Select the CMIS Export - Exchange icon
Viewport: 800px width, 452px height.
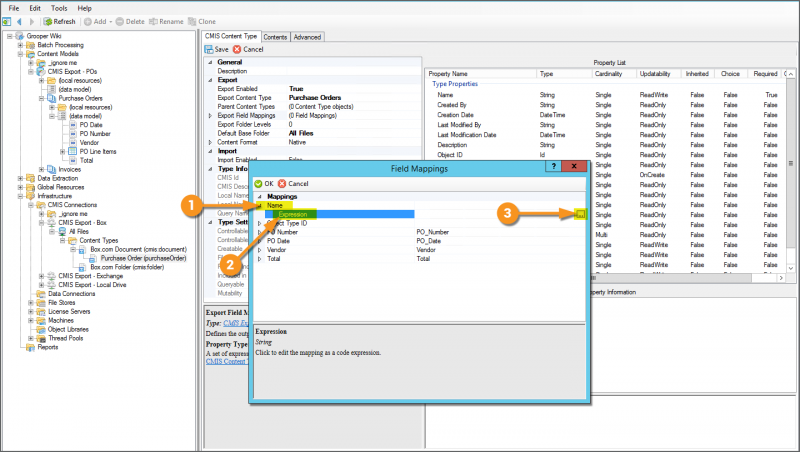click(x=52, y=276)
